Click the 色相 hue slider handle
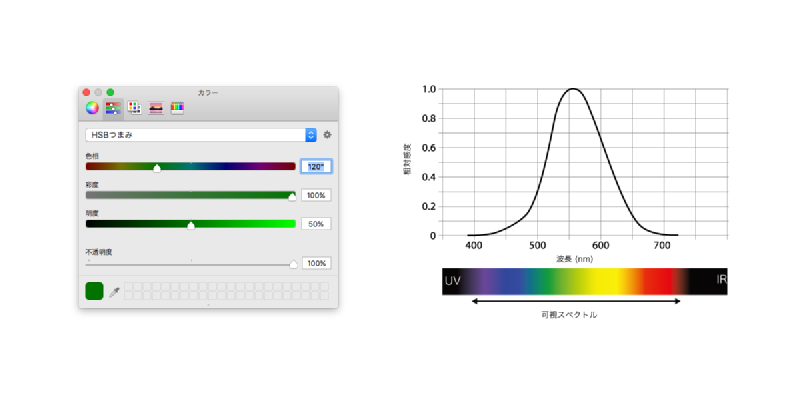The image size is (800, 400). pos(157,168)
